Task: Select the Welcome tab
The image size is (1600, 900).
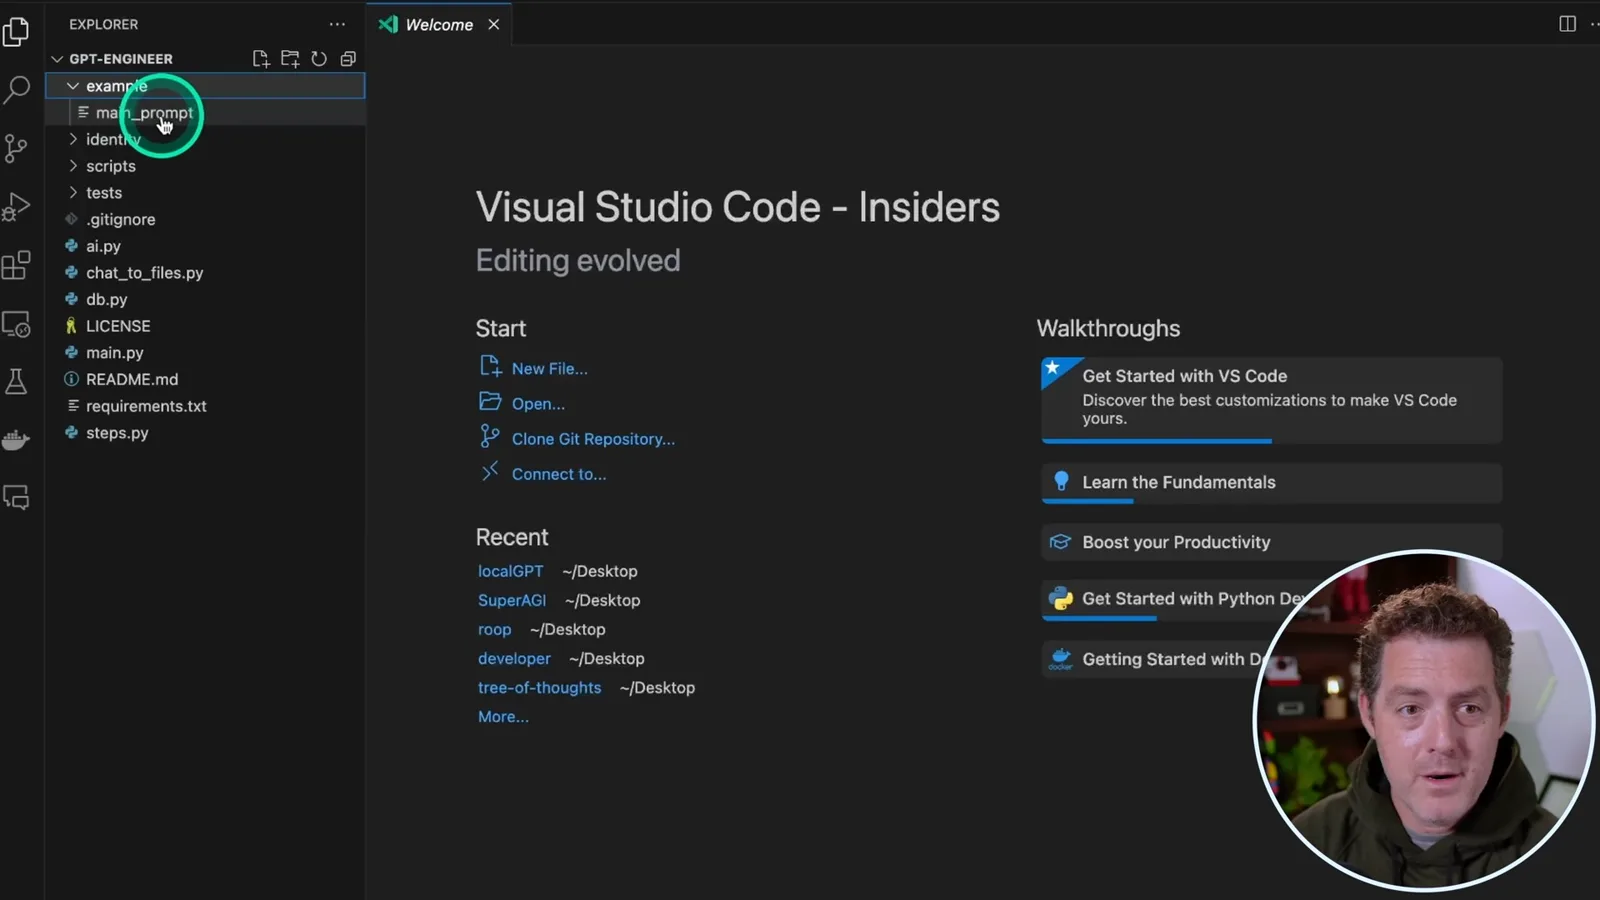Action: [x=439, y=24]
